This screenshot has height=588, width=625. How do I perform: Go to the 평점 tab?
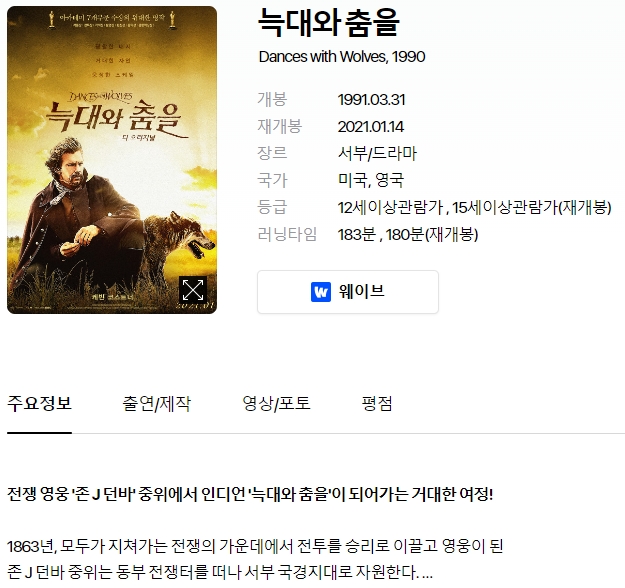377,403
